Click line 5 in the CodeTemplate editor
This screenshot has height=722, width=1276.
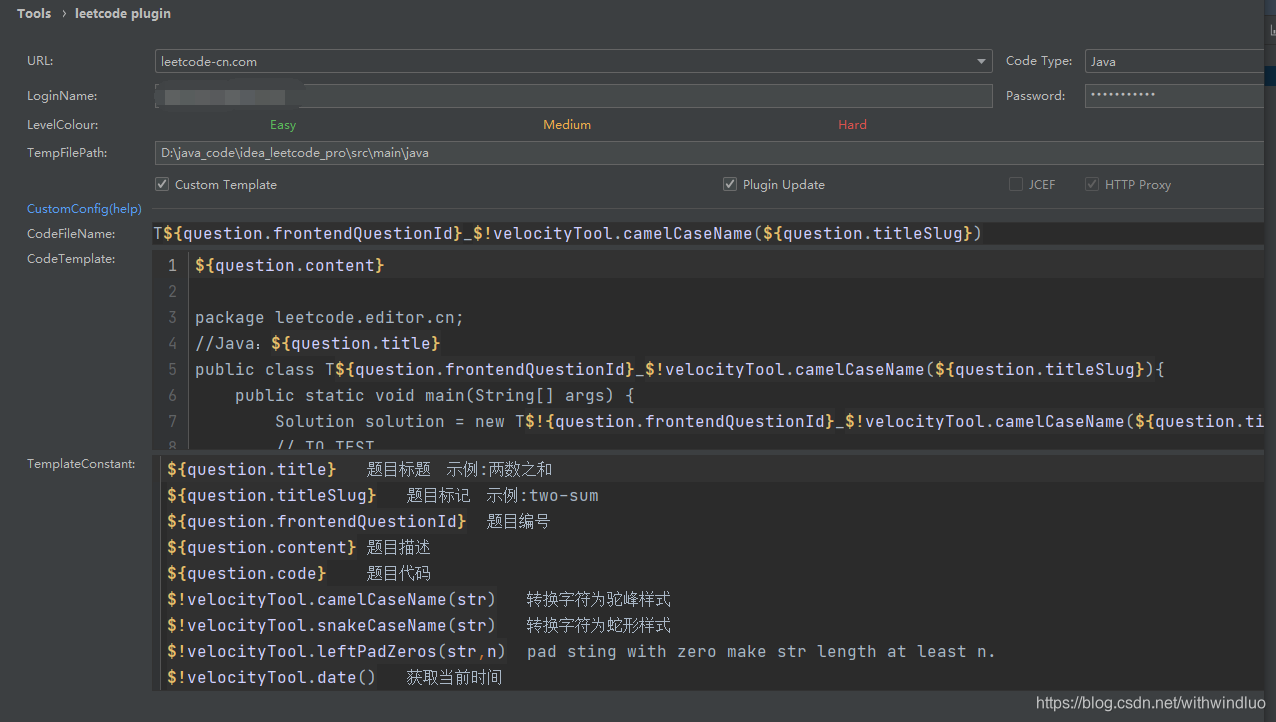[x=600, y=369]
